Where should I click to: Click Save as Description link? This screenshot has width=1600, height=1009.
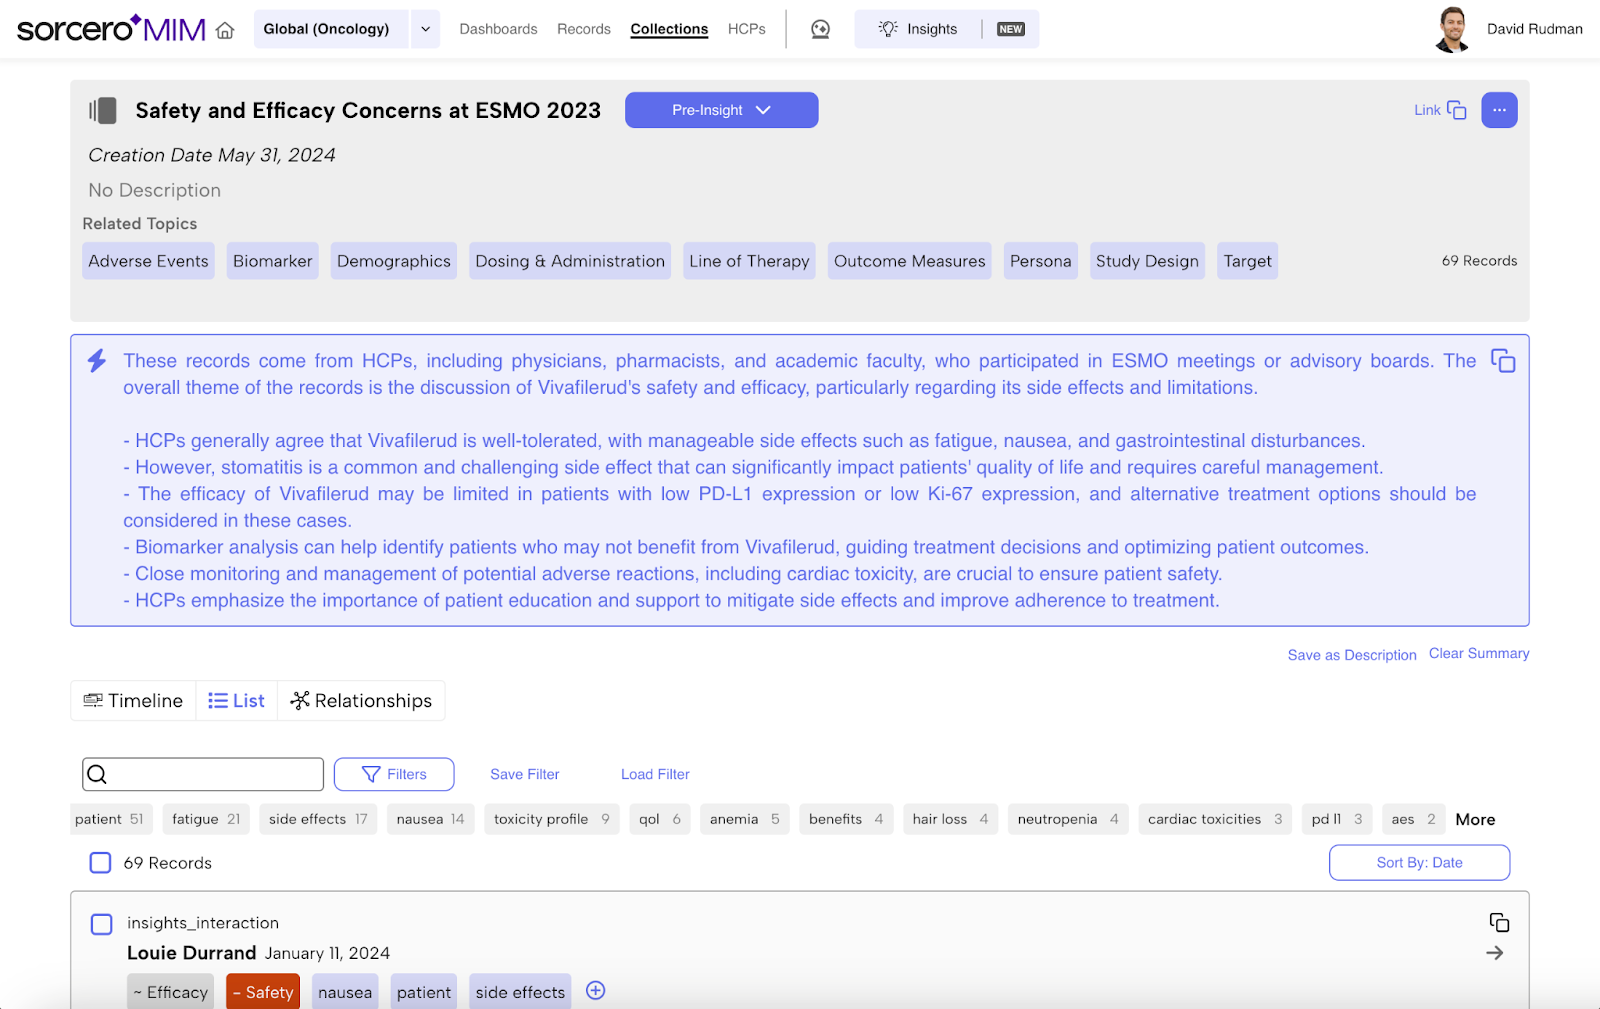pyautogui.click(x=1352, y=655)
